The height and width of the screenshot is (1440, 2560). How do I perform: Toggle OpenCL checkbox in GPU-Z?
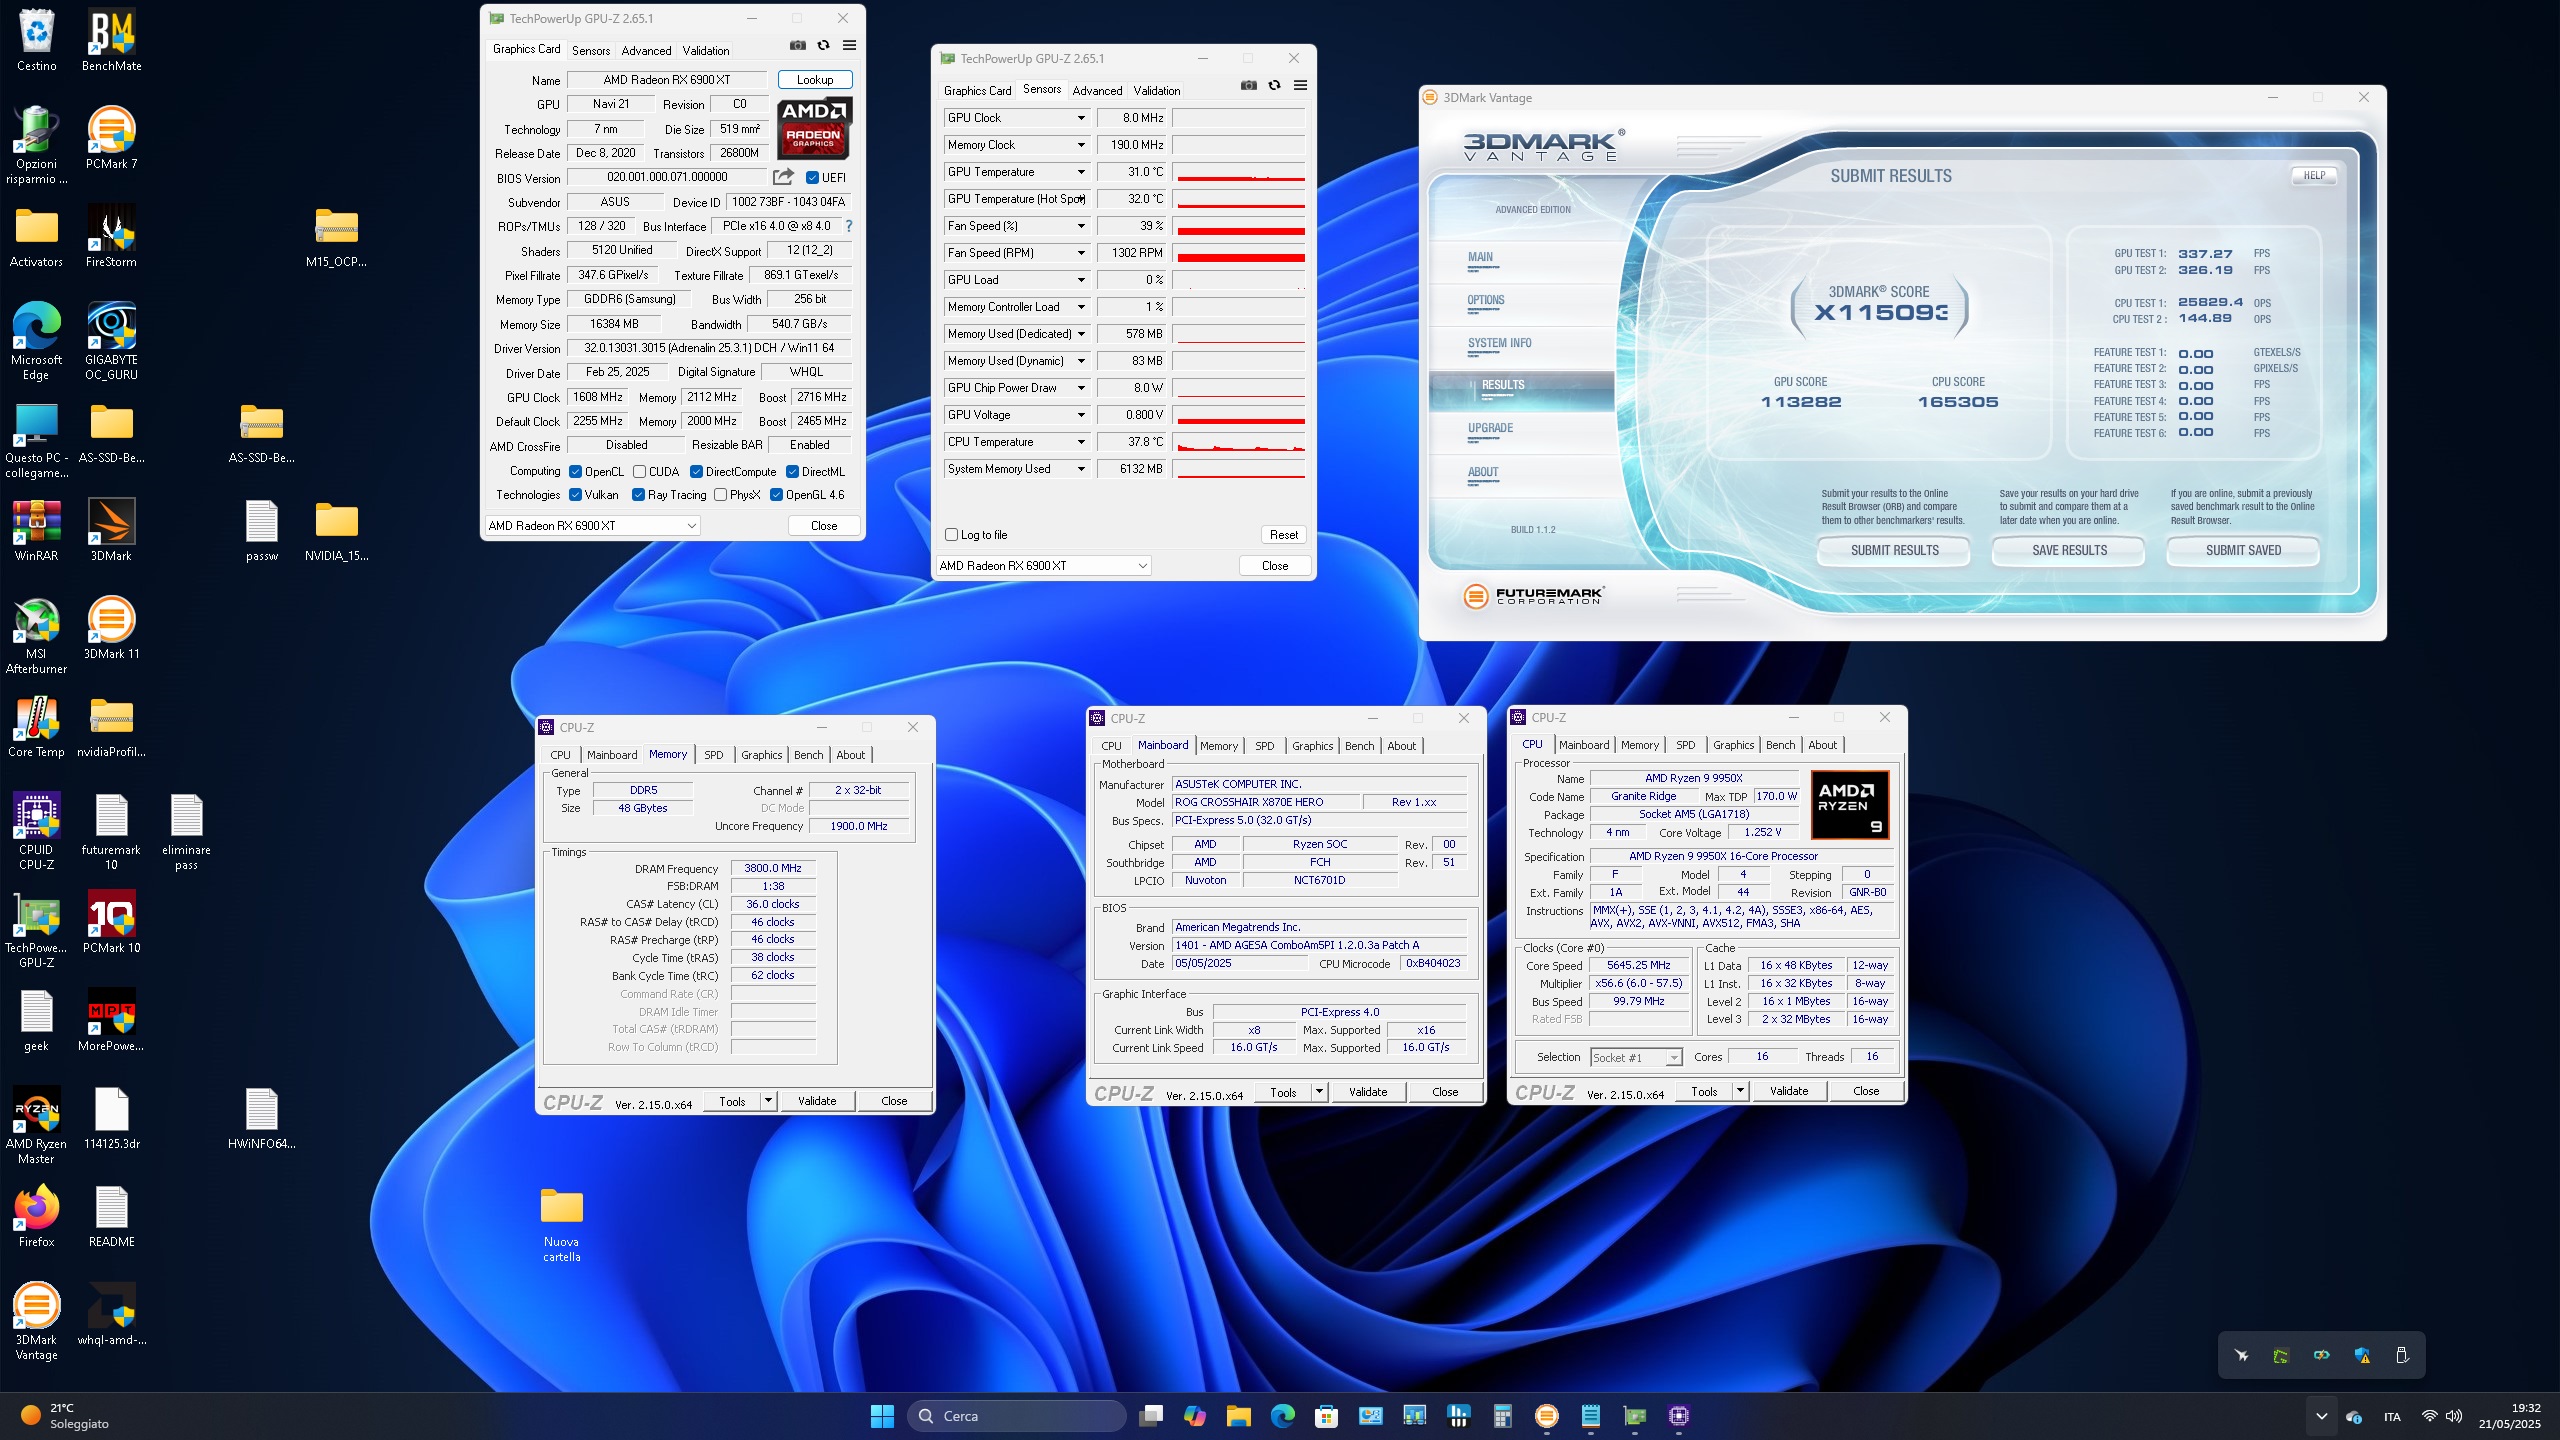(x=575, y=472)
